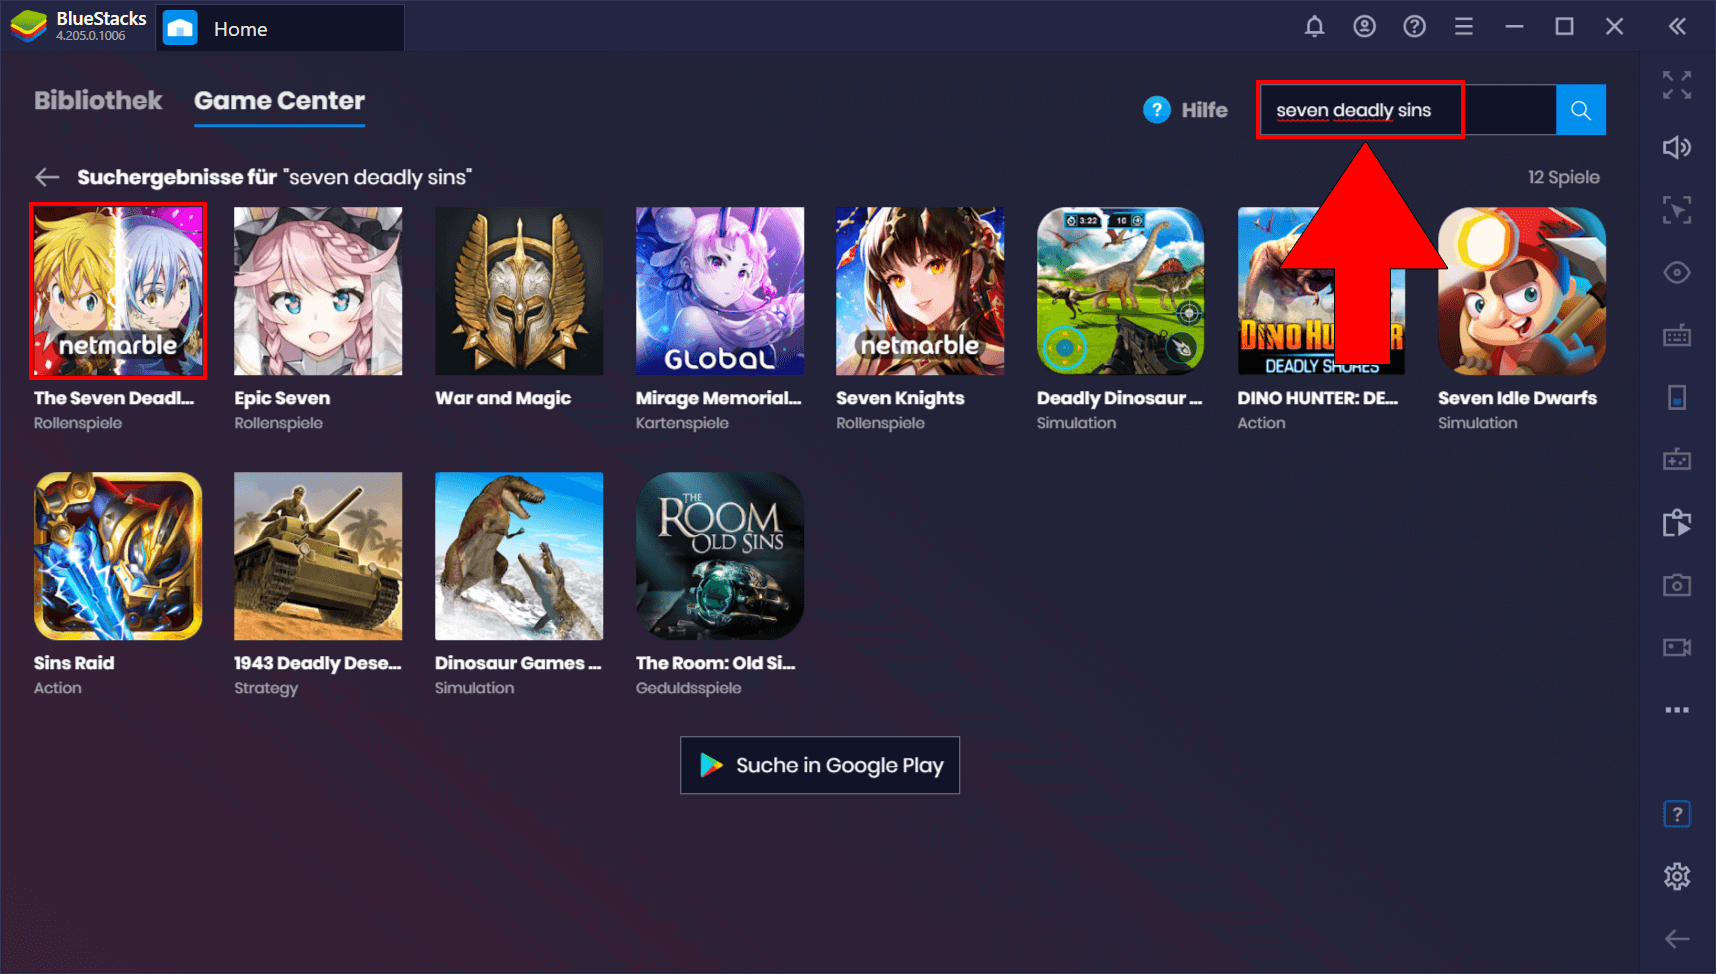Viewport: 1716px width, 974px height.
Task: Click the blue Hilfe question mark icon
Action: click(x=1156, y=110)
